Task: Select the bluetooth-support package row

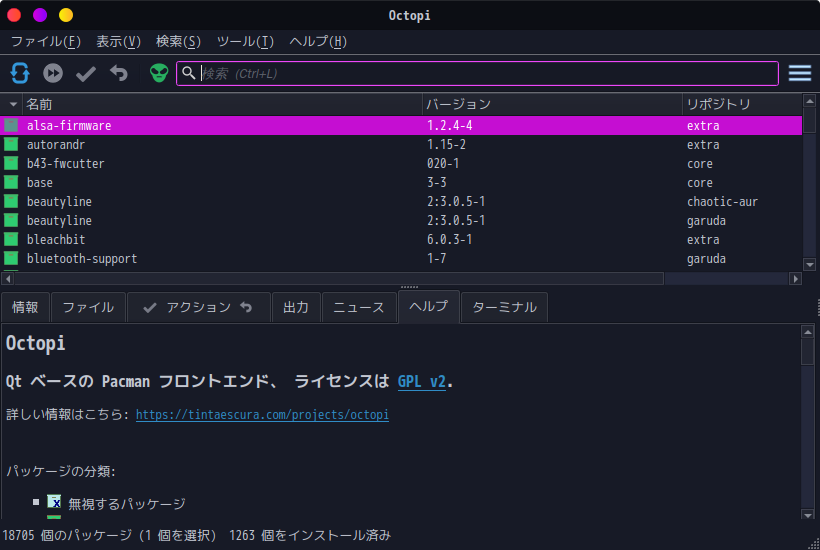Action: tap(401, 258)
